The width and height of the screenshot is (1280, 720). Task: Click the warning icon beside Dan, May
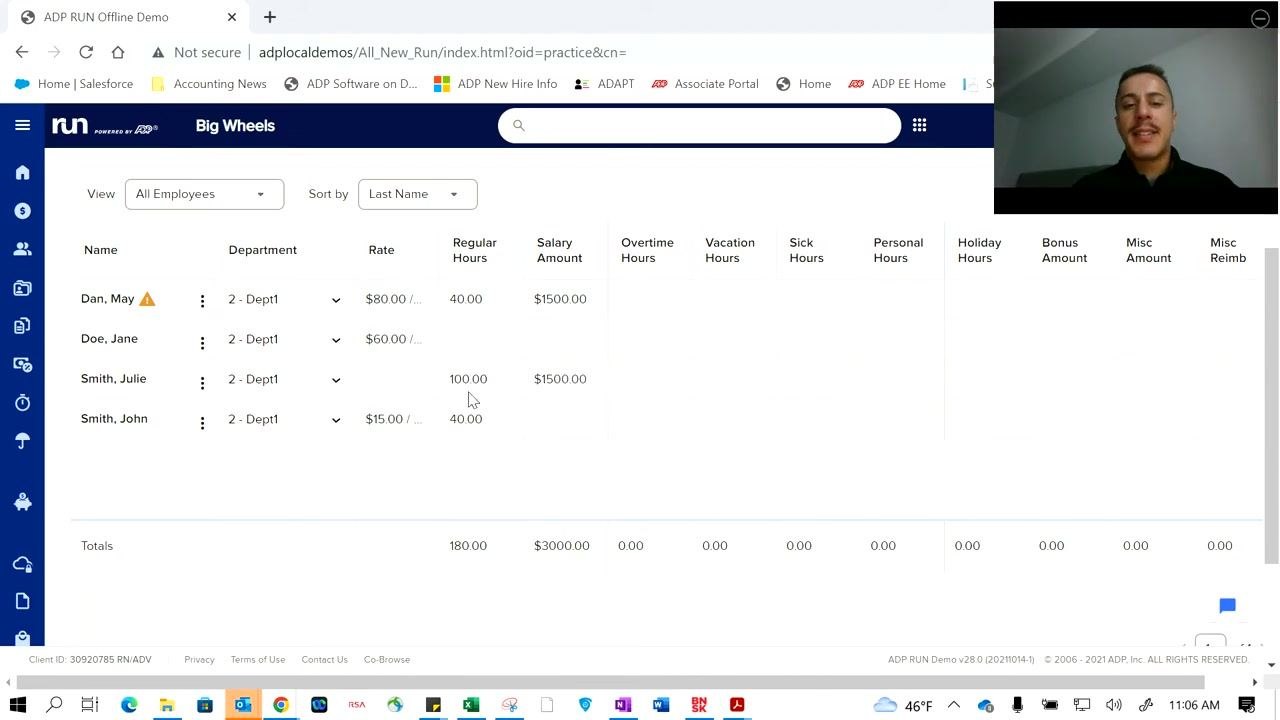tap(147, 299)
